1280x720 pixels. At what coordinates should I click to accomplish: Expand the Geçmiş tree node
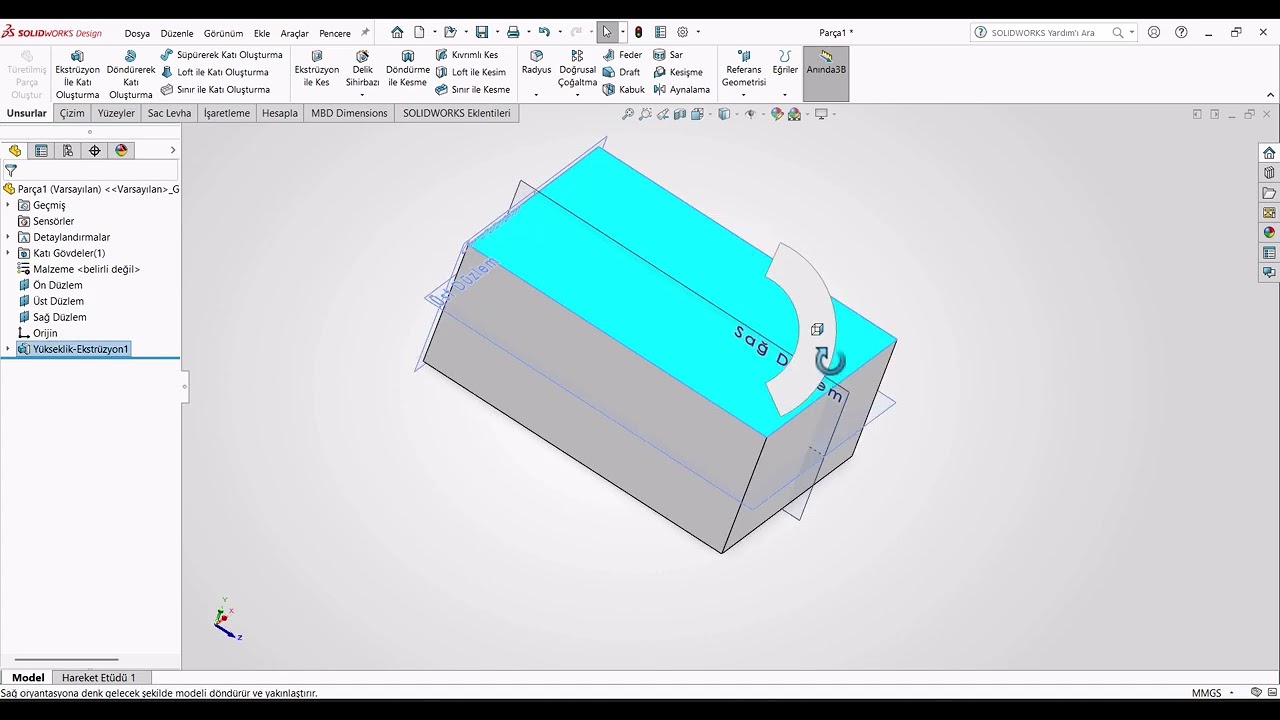[x=8, y=205]
